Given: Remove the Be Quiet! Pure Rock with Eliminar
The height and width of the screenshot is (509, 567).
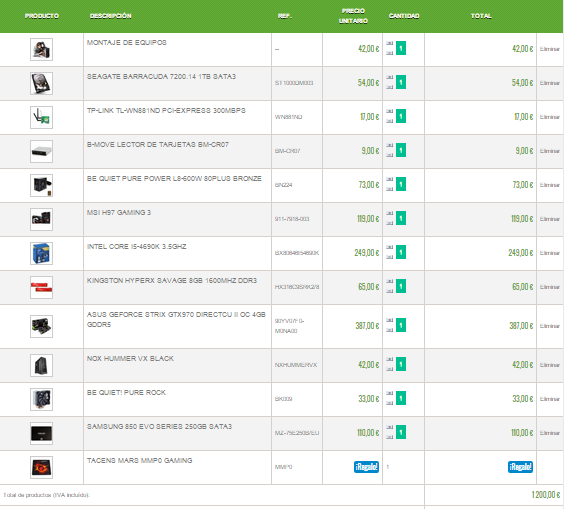Looking at the screenshot, I should click(550, 399).
